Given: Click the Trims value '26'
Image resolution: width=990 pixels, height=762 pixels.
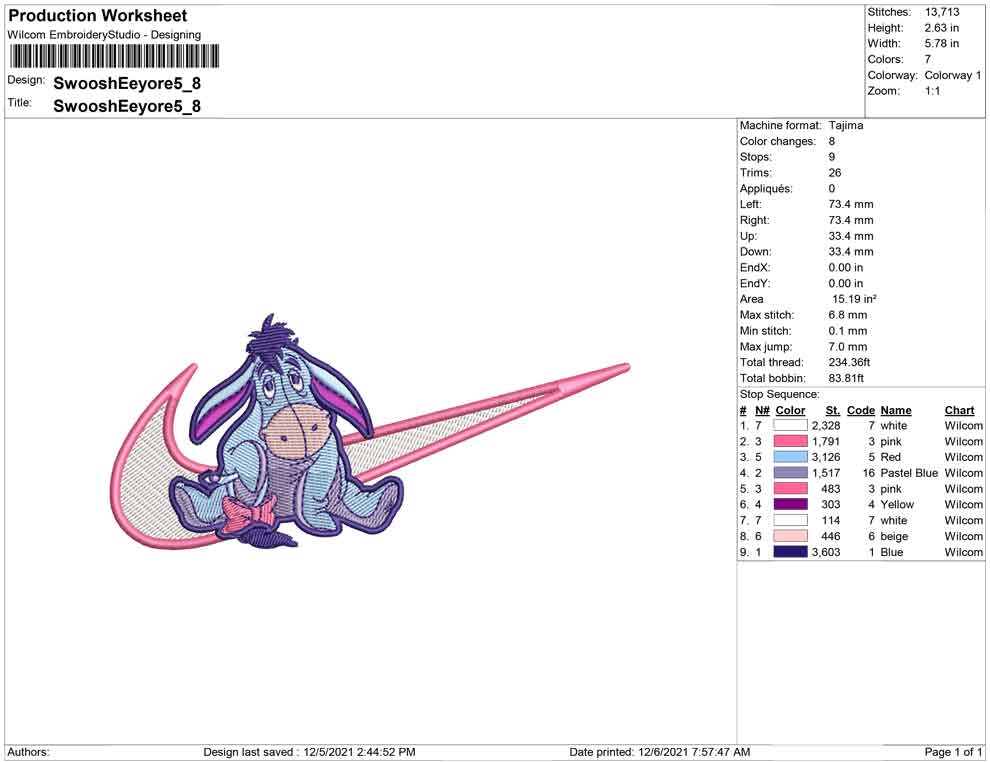Looking at the screenshot, I should (x=835, y=172).
